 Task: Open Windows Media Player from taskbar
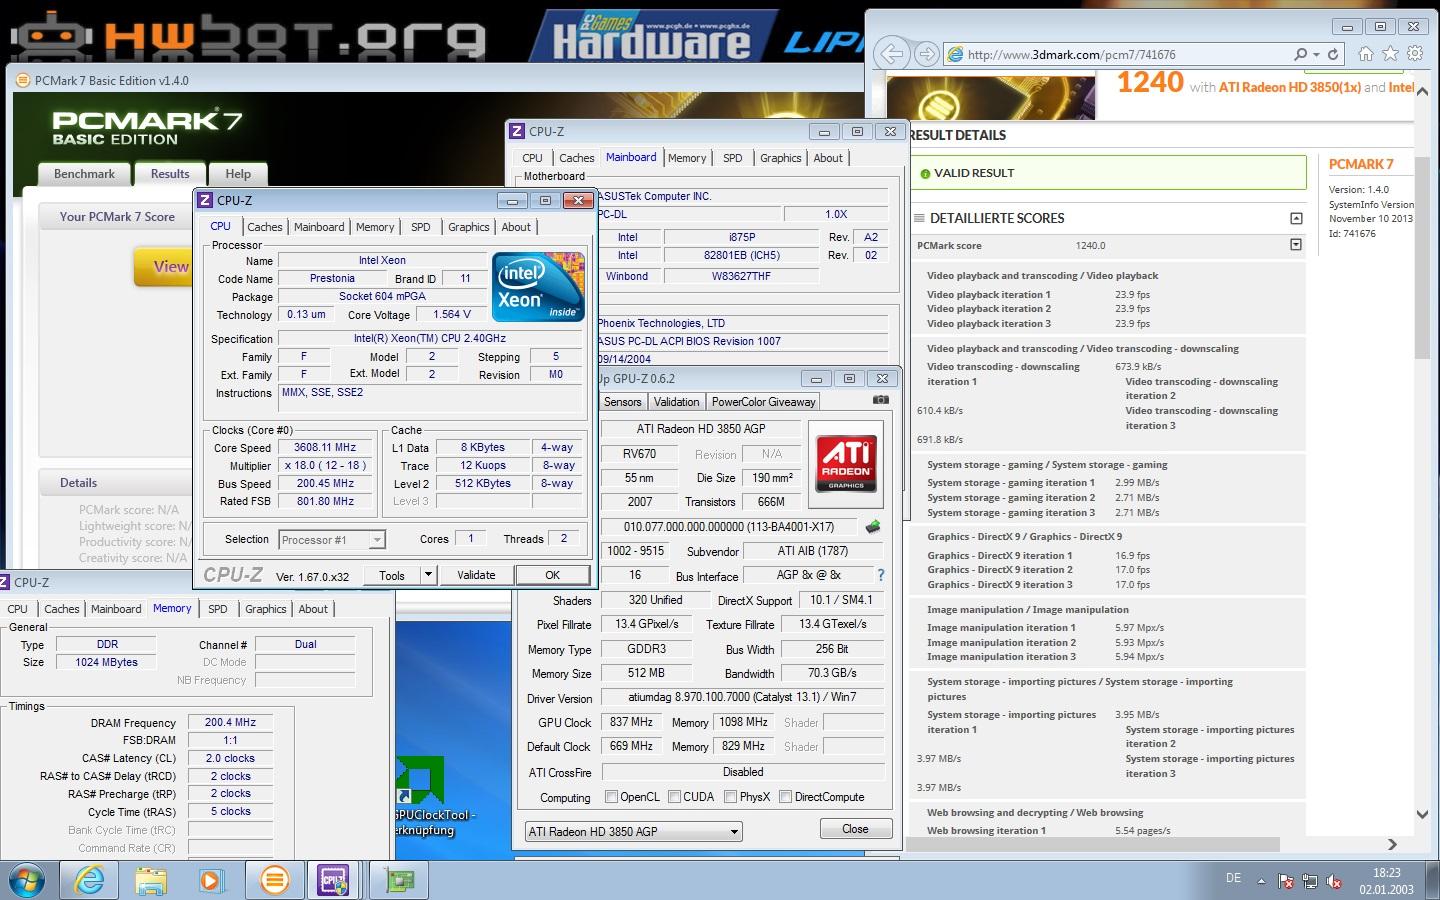tap(210, 880)
